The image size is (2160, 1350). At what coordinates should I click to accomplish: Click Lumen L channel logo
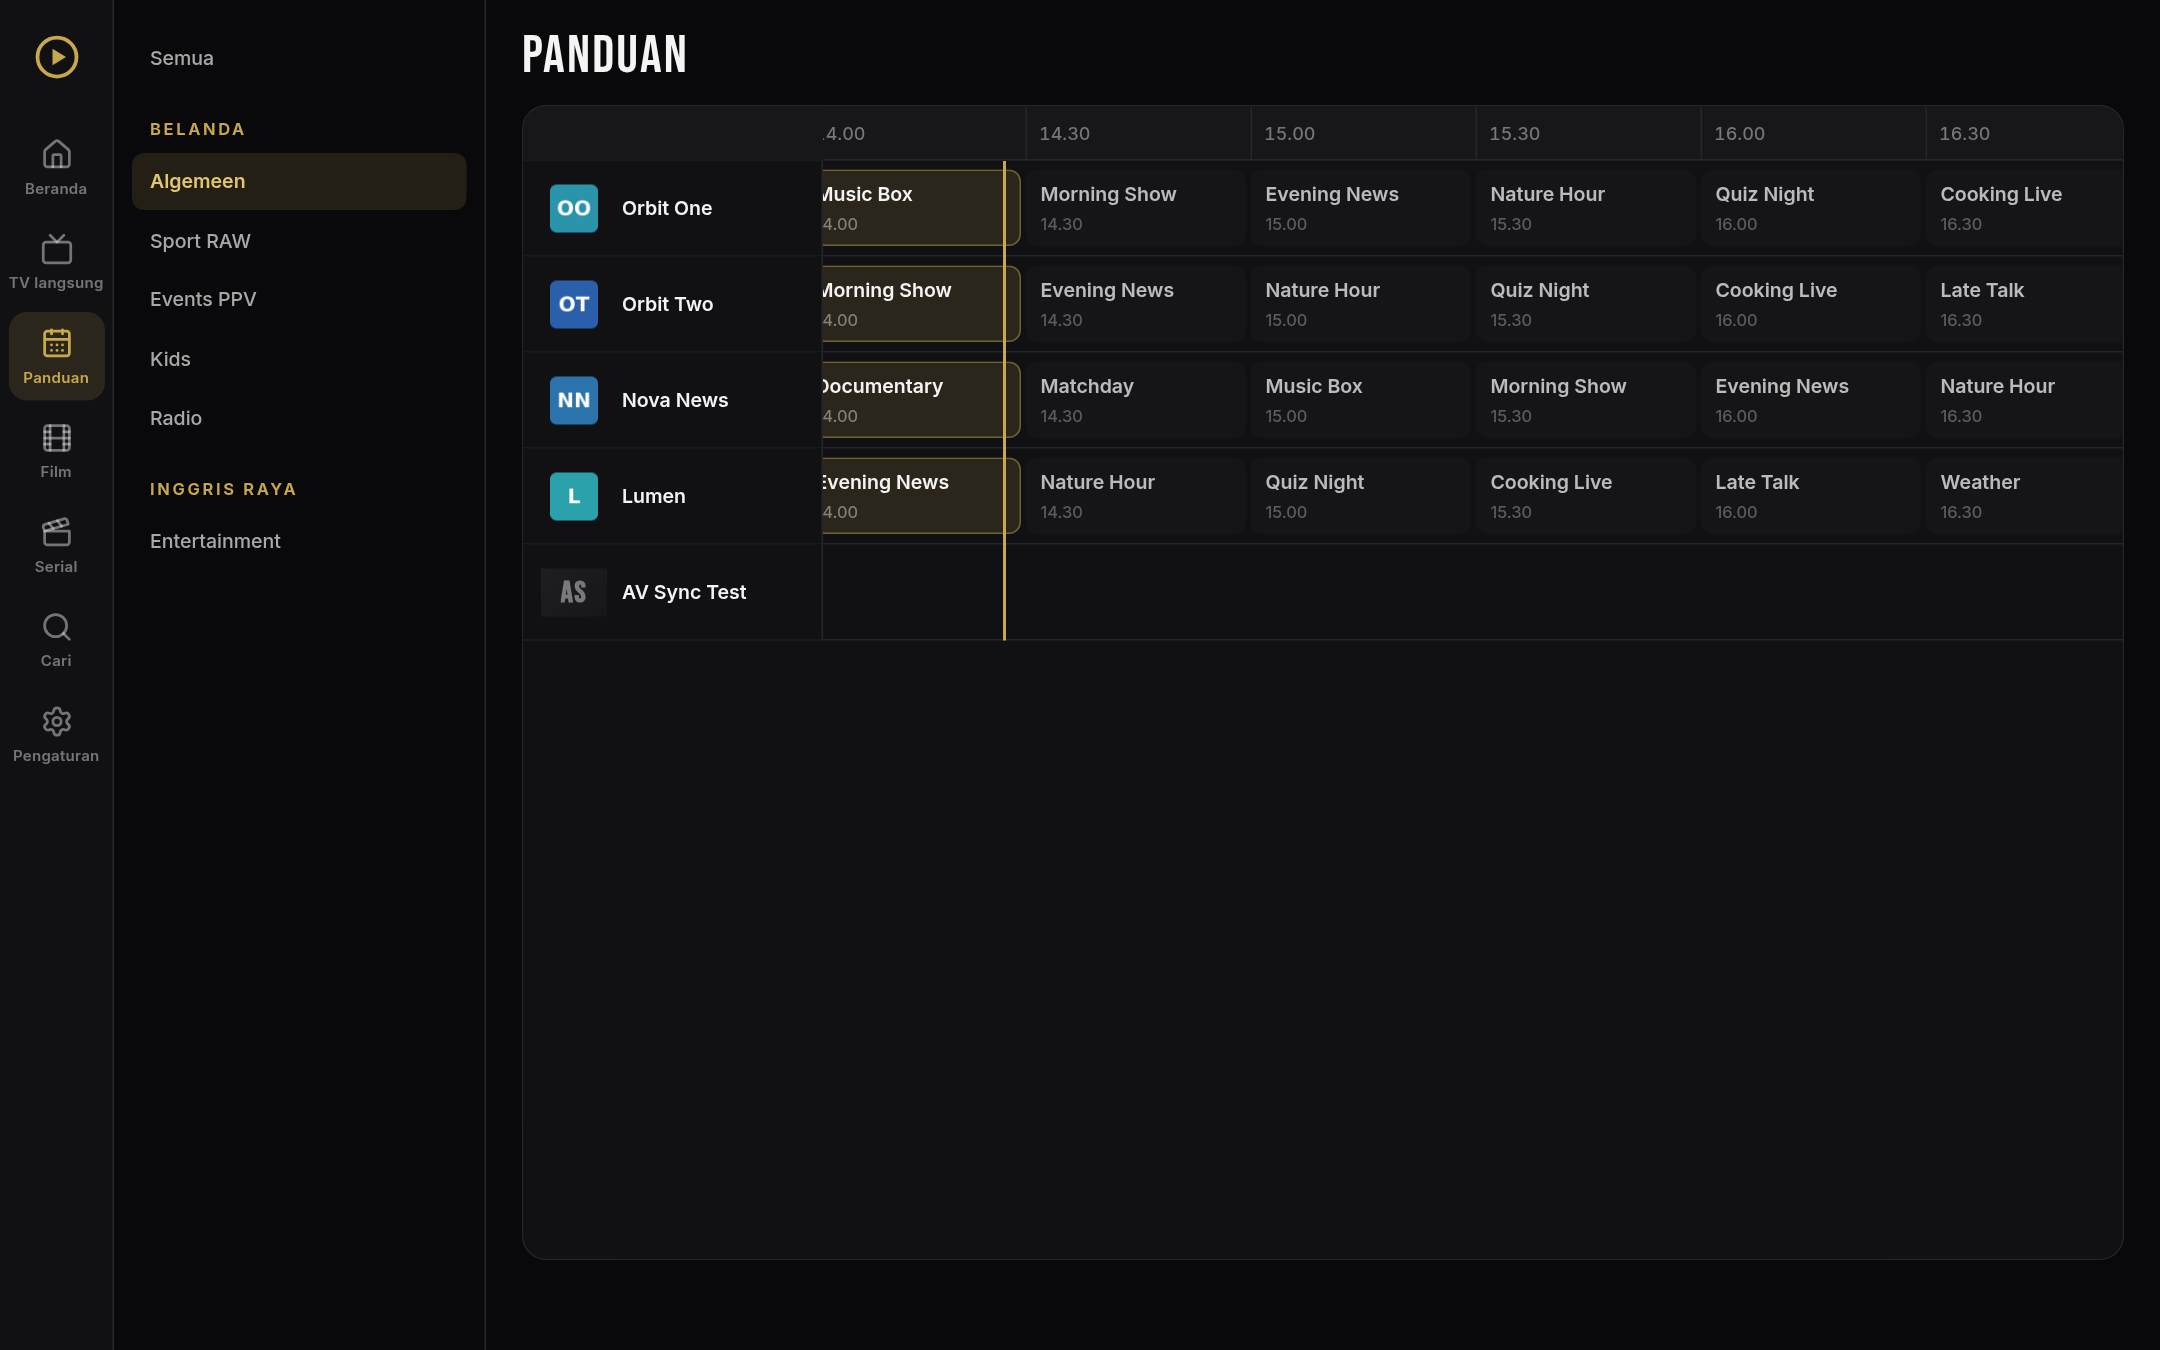[x=574, y=496]
